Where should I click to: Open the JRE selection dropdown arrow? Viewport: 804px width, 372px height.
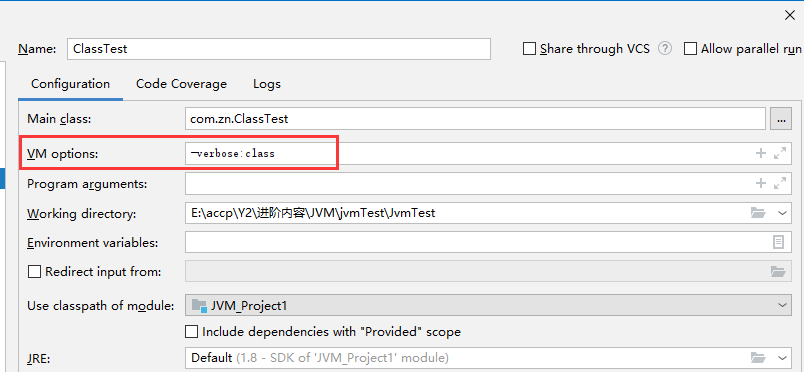782,357
